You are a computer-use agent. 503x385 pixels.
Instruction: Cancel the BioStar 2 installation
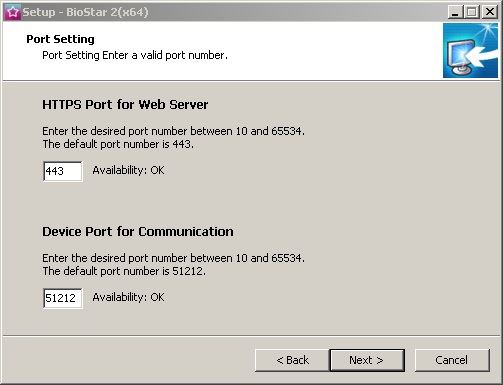(x=452, y=360)
